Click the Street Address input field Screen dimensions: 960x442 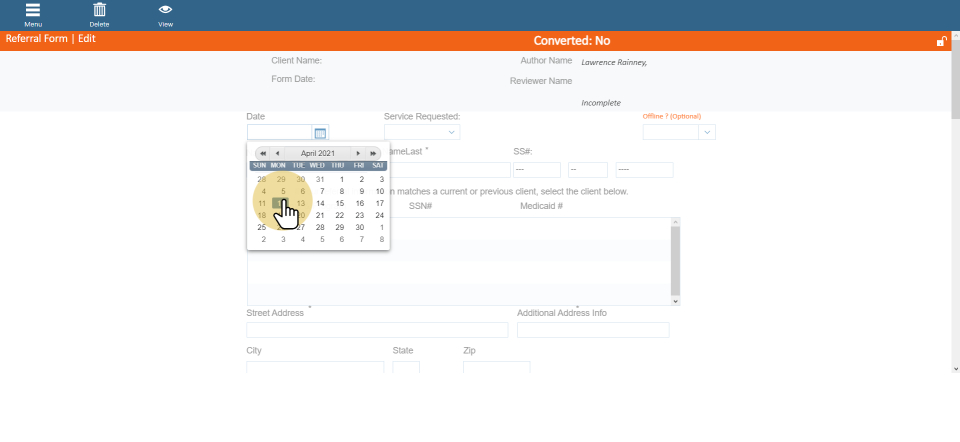coord(377,330)
